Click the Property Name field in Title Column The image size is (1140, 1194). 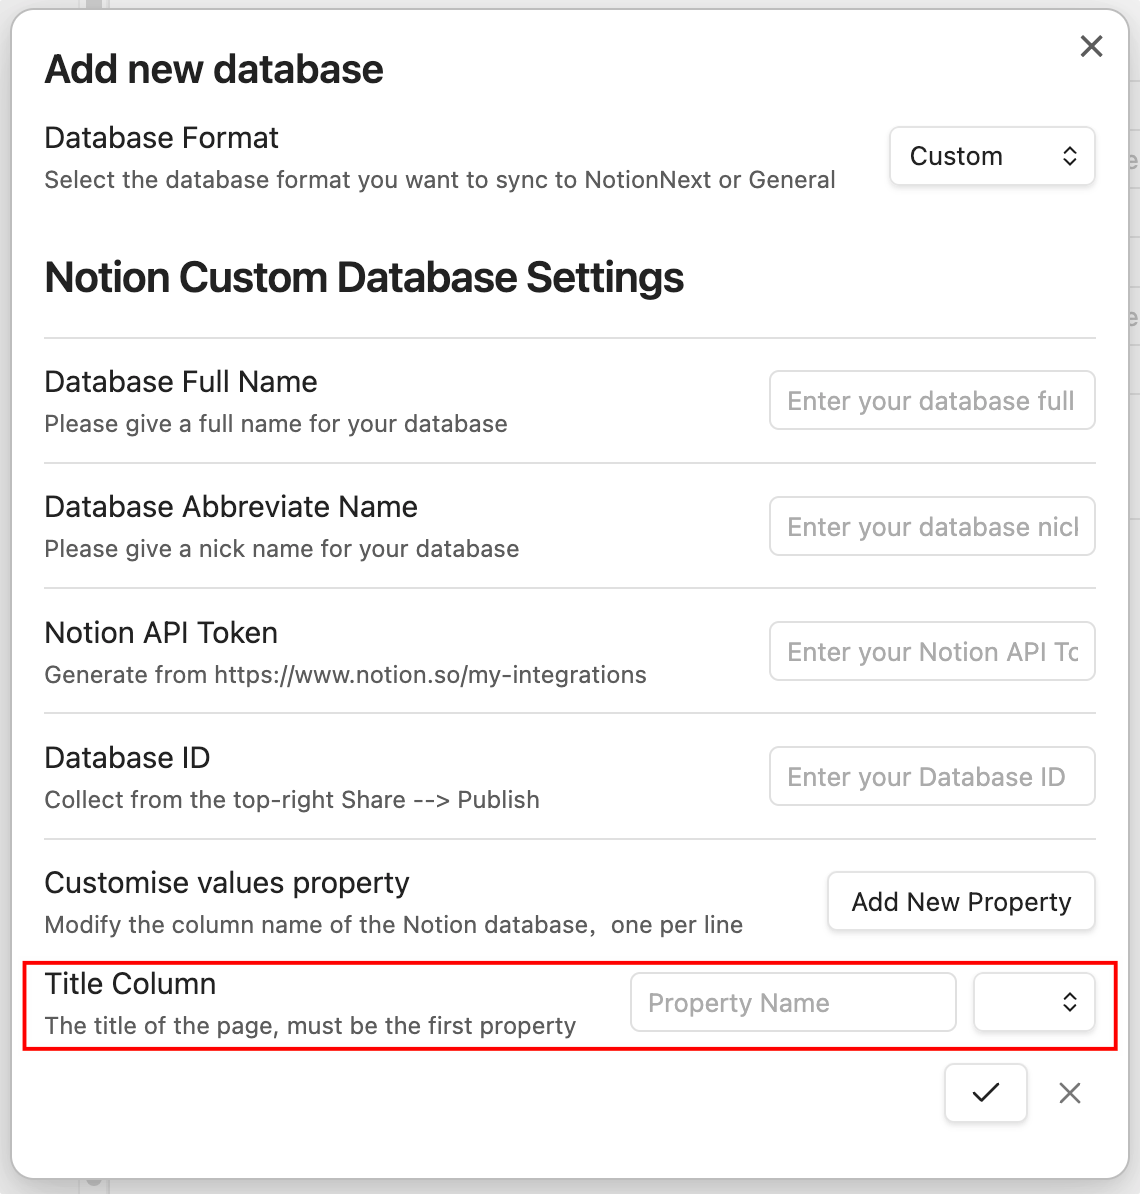click(x=792, y=1003)
